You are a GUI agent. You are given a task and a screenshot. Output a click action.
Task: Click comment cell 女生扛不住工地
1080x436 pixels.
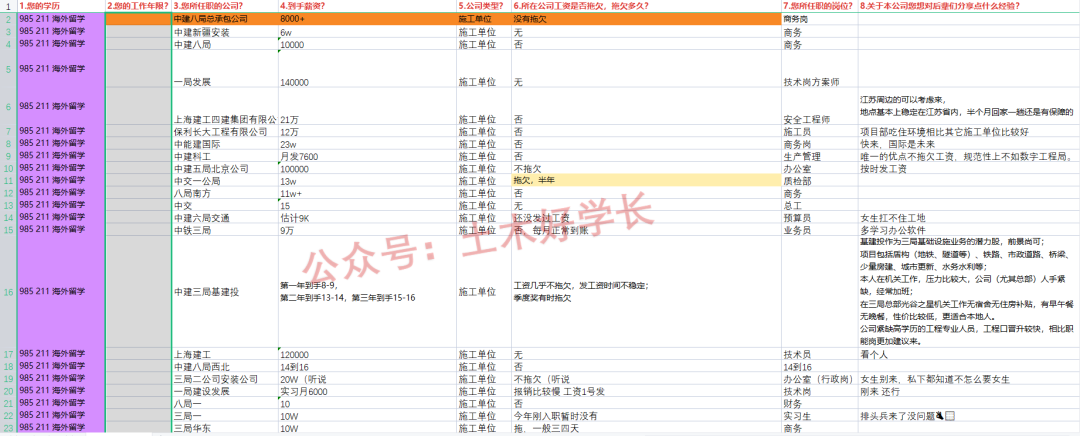(968, 218)
